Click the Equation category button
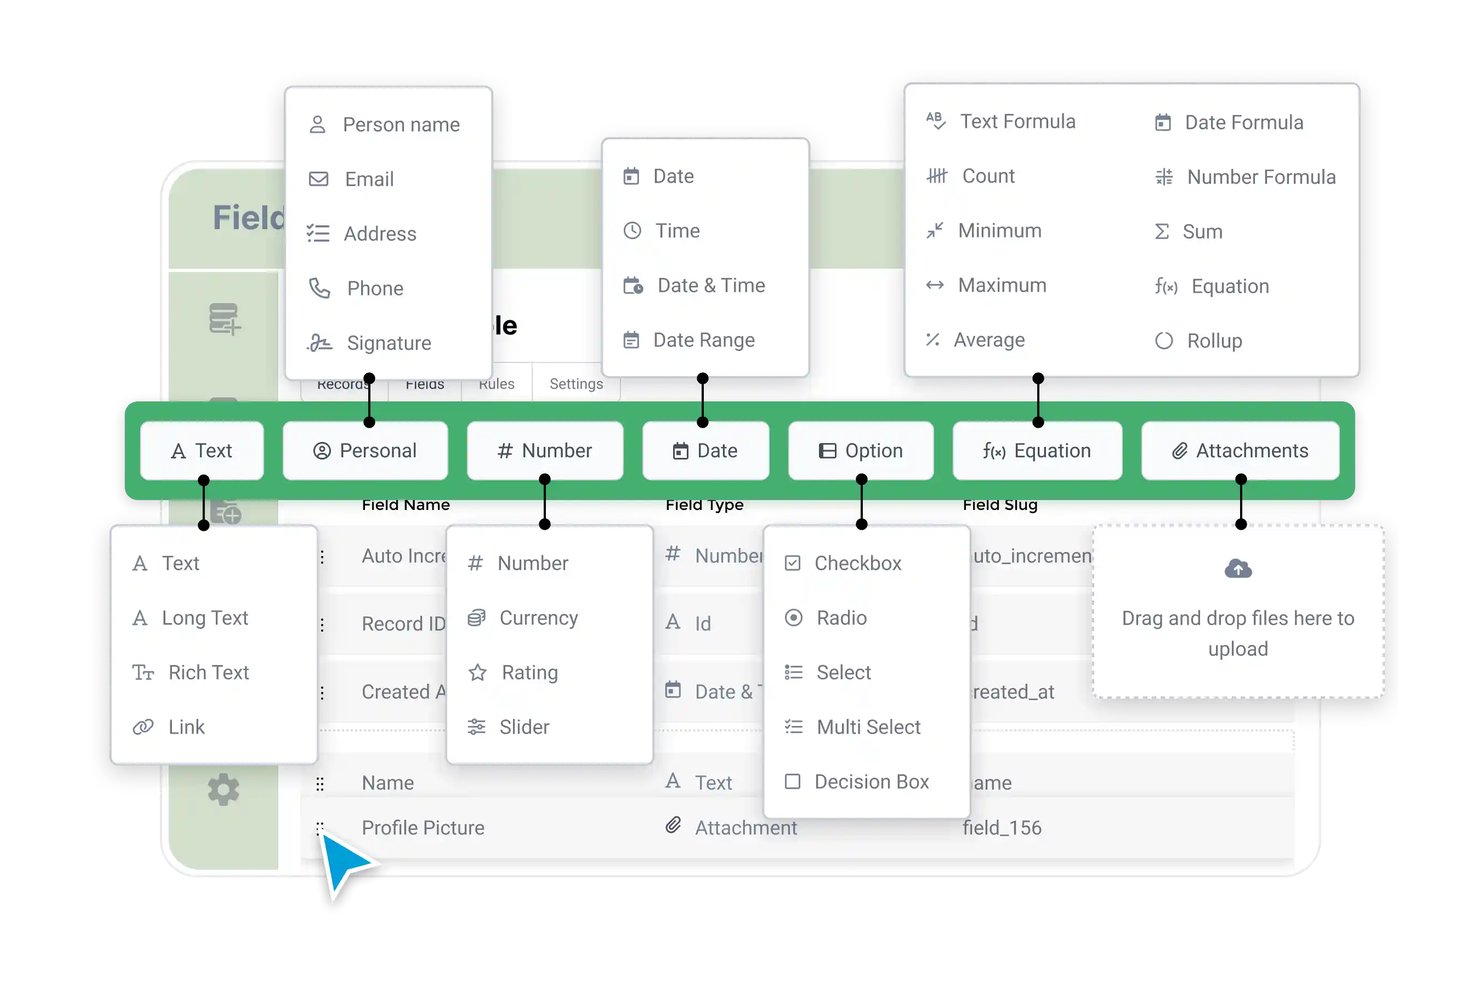Screen dimensions: 1480x987 1037,451
